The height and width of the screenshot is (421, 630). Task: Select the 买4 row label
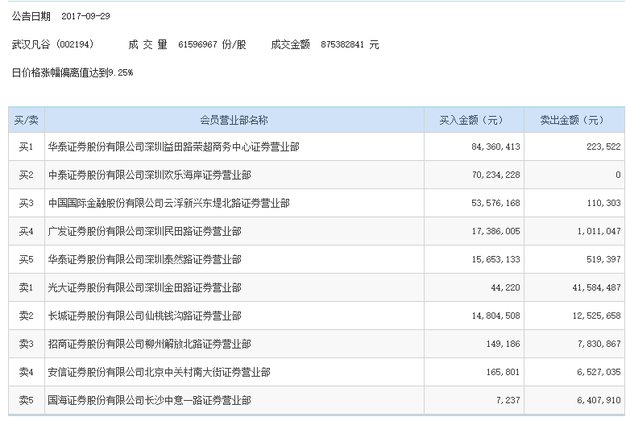coord(26,231)
